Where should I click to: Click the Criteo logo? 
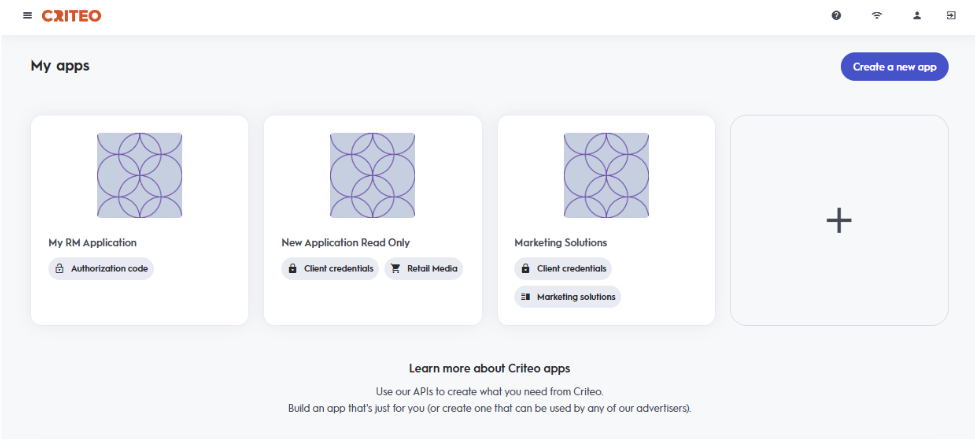[x=71, y=16]
